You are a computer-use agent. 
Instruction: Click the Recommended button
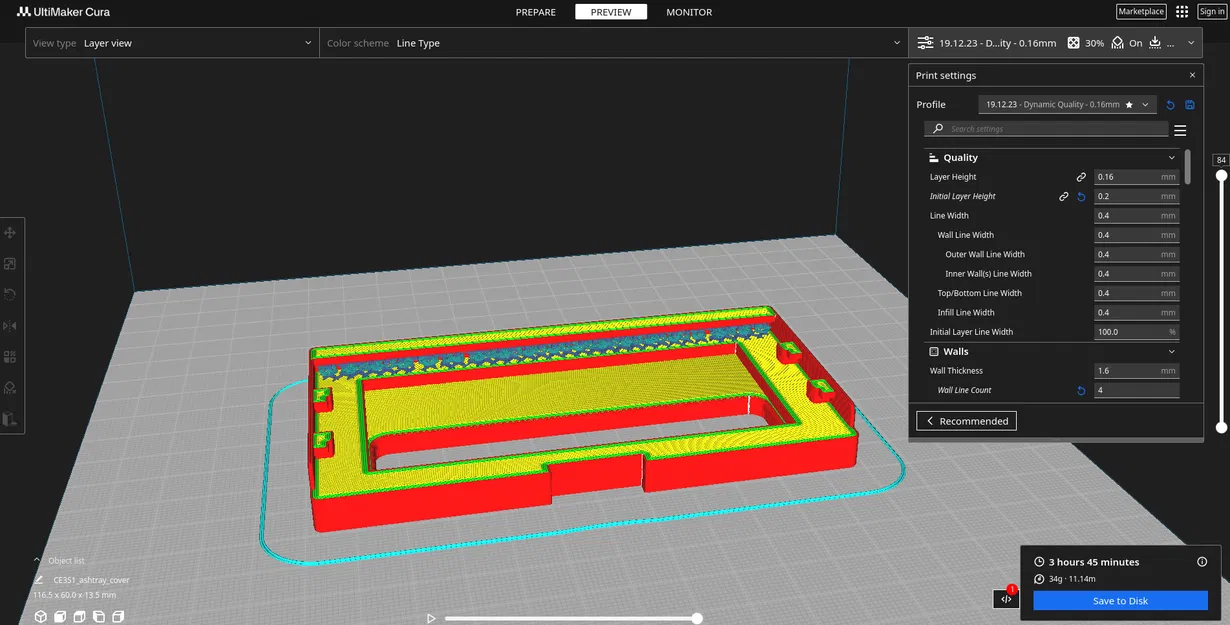pyautogui.click(x=966, y=421)
